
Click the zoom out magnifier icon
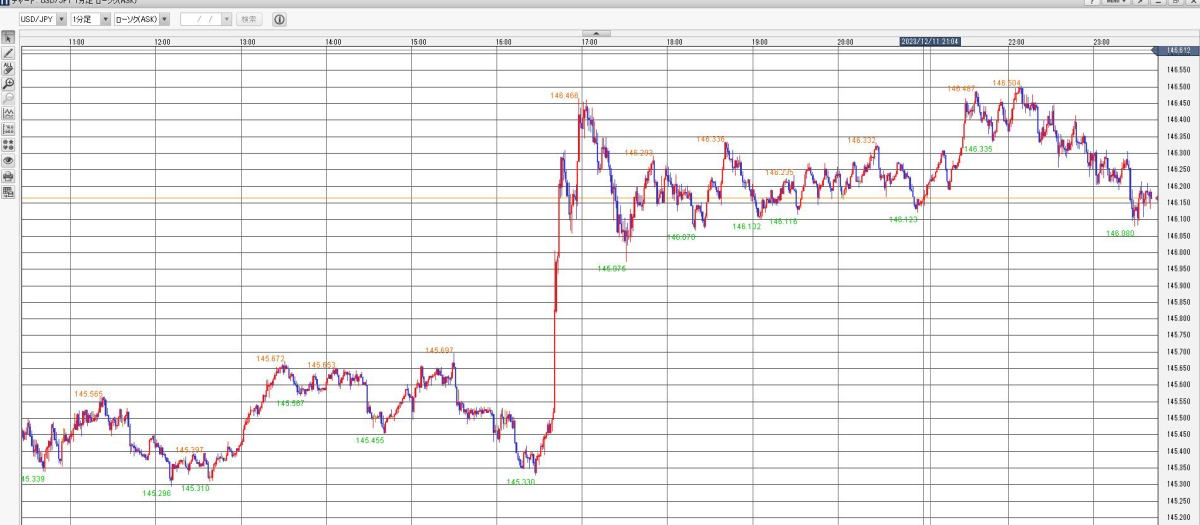(x=8, y=99)
